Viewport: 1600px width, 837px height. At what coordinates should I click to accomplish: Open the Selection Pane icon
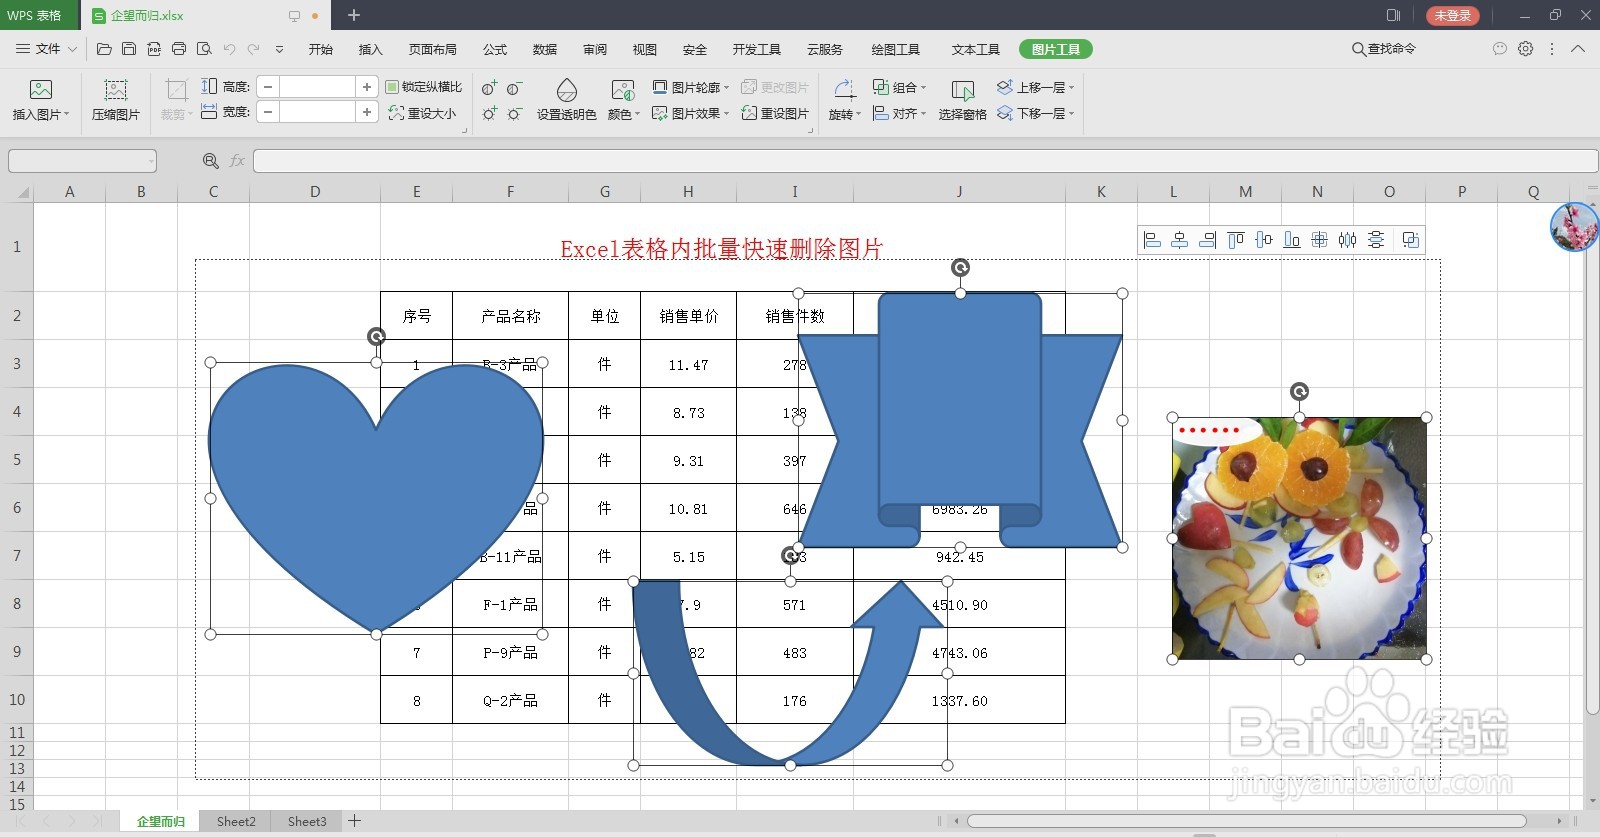962,91
